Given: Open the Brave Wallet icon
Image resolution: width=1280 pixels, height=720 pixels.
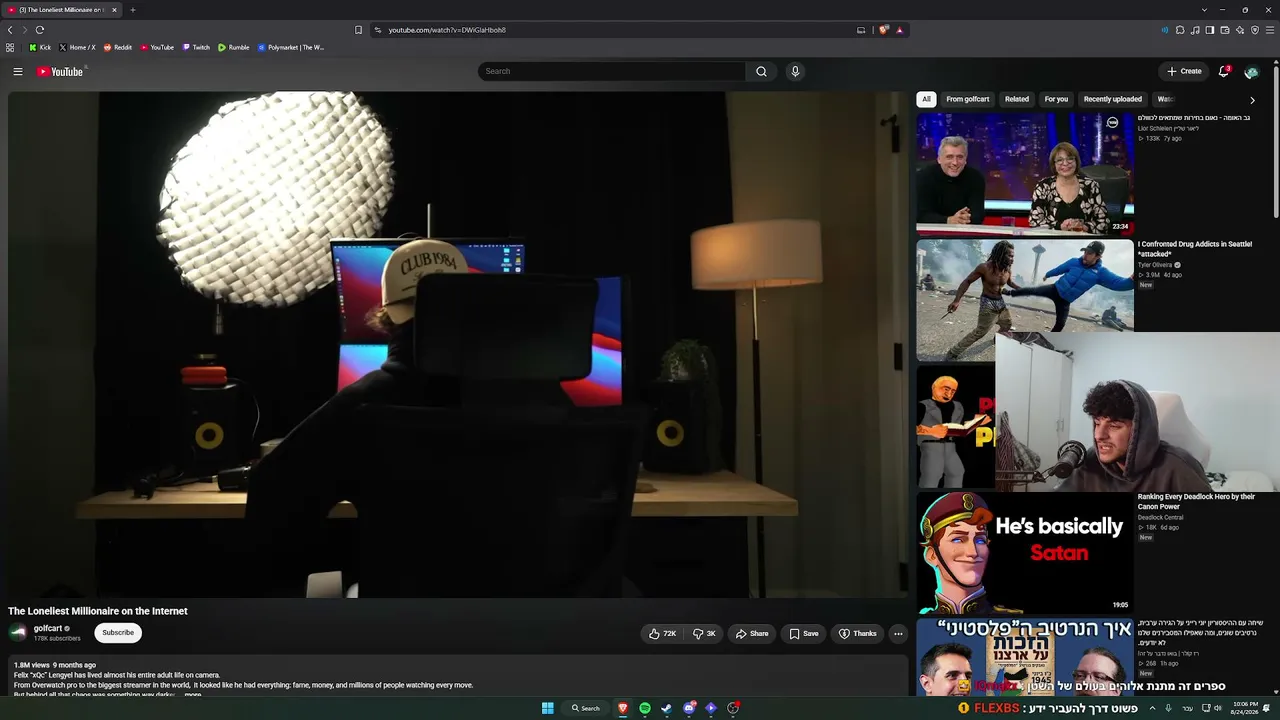Looking at the screenshot, I should coord(1225,30).
